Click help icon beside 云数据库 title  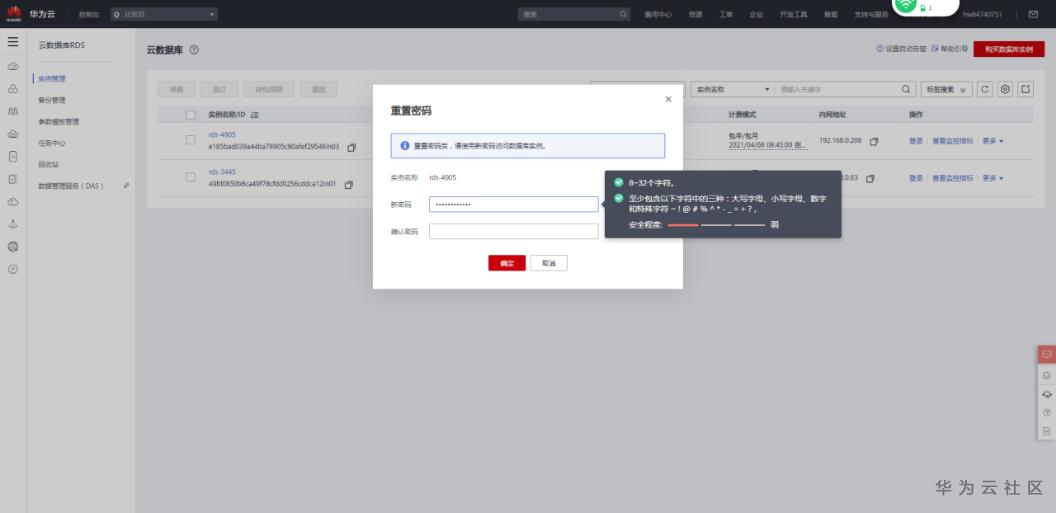[194, 50]
